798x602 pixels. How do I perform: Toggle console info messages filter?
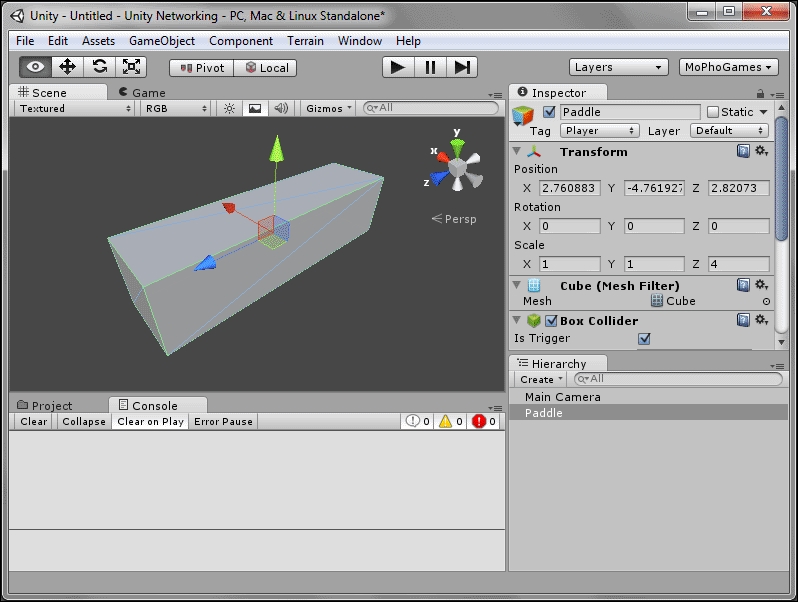(417, 421)
